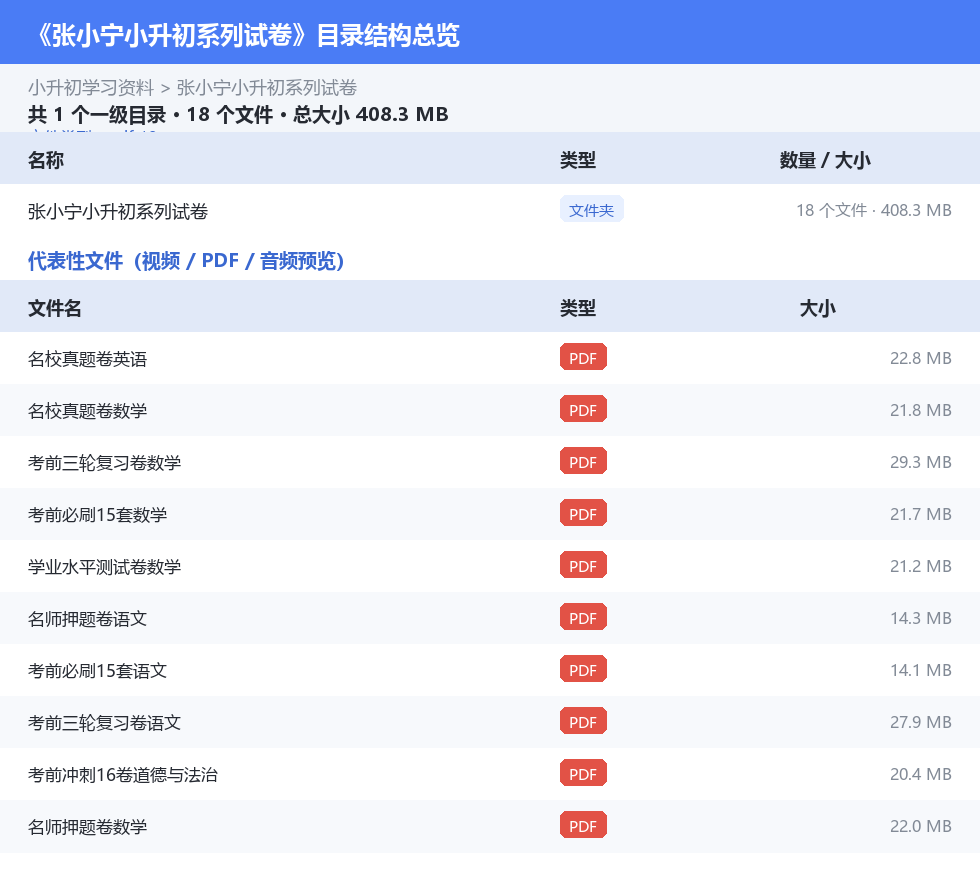Screen dimensions: 980x884
Task: Click the 数量 / 大小 column header
Action: click(825, 160)
